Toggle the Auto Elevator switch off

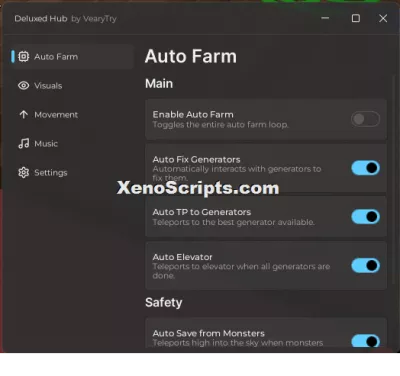coord(366,266)
